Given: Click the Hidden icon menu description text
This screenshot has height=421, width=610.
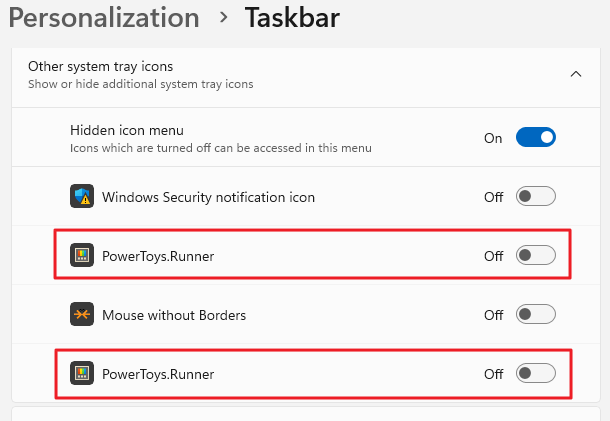Looking at the screenshot, I should point(220,148).
